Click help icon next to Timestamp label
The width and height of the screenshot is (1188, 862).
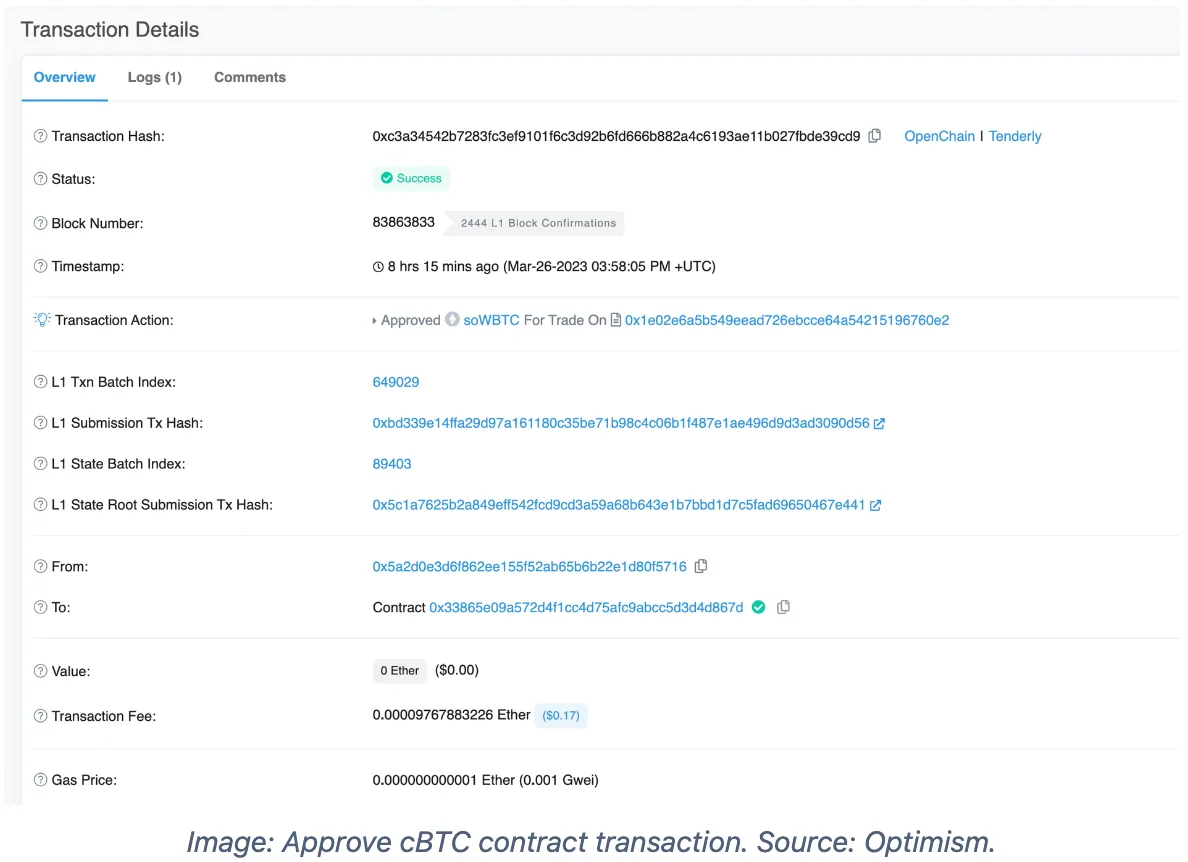coord(40,266)
